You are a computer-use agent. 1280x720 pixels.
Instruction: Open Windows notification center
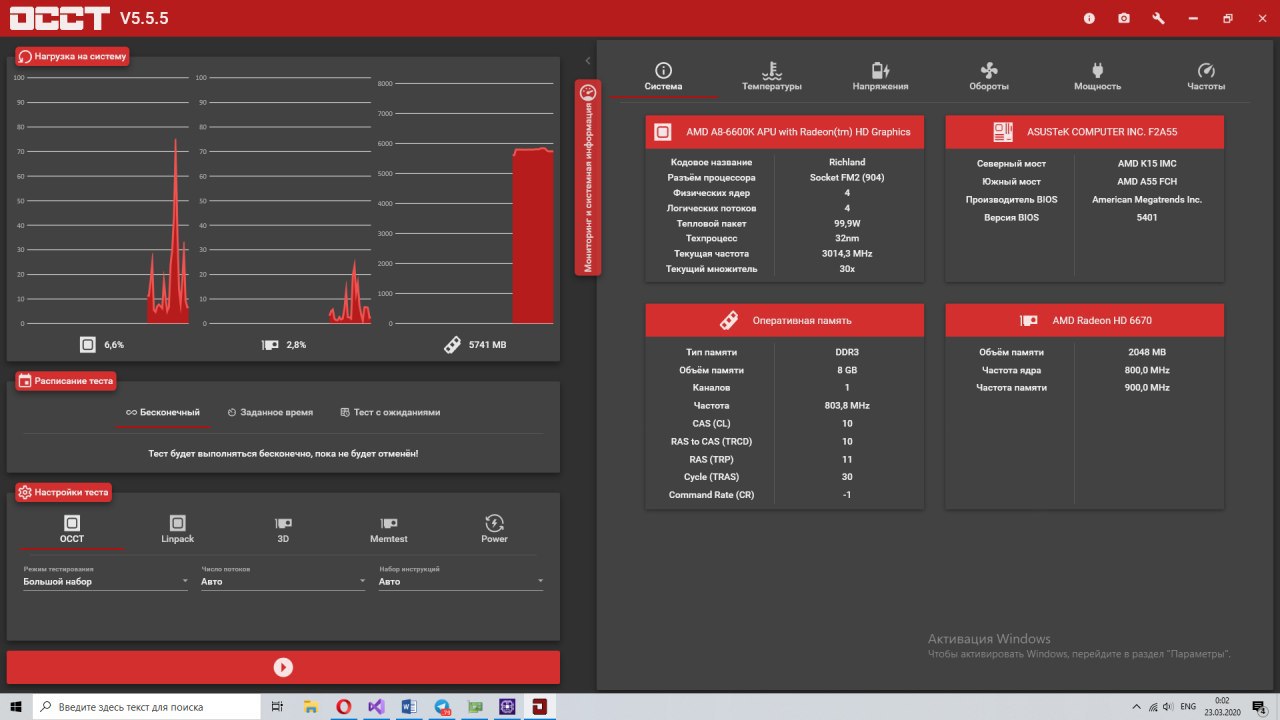coord(1258,706)
